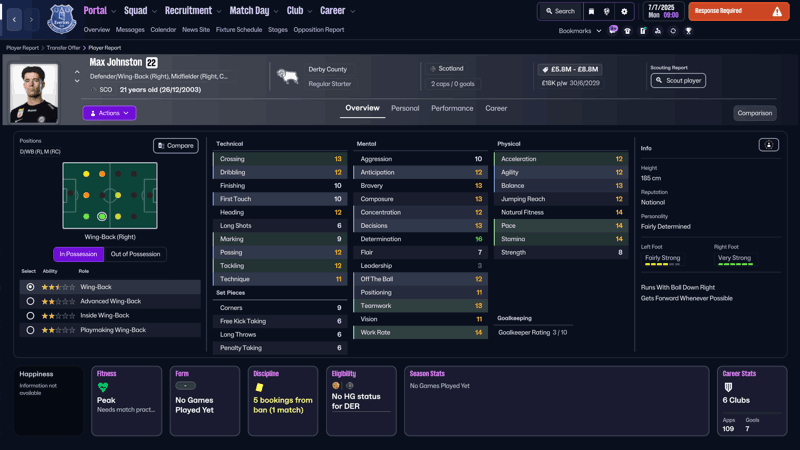Click the positions pitch diagram
Image resolution: width=800 pixels, height=450 pixels.
tap(110, 195)
